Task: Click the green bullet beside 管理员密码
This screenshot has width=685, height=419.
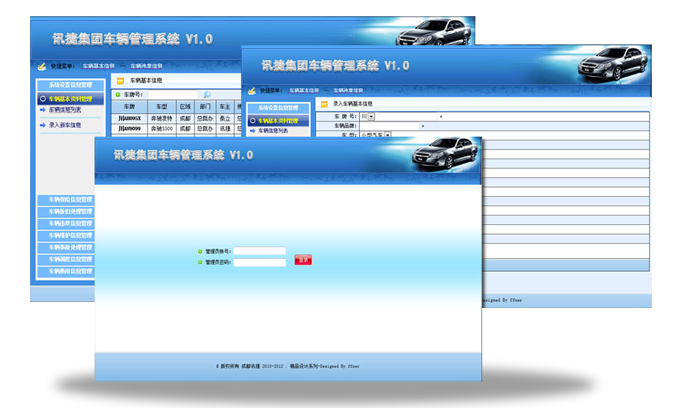Action: (200, 262)
